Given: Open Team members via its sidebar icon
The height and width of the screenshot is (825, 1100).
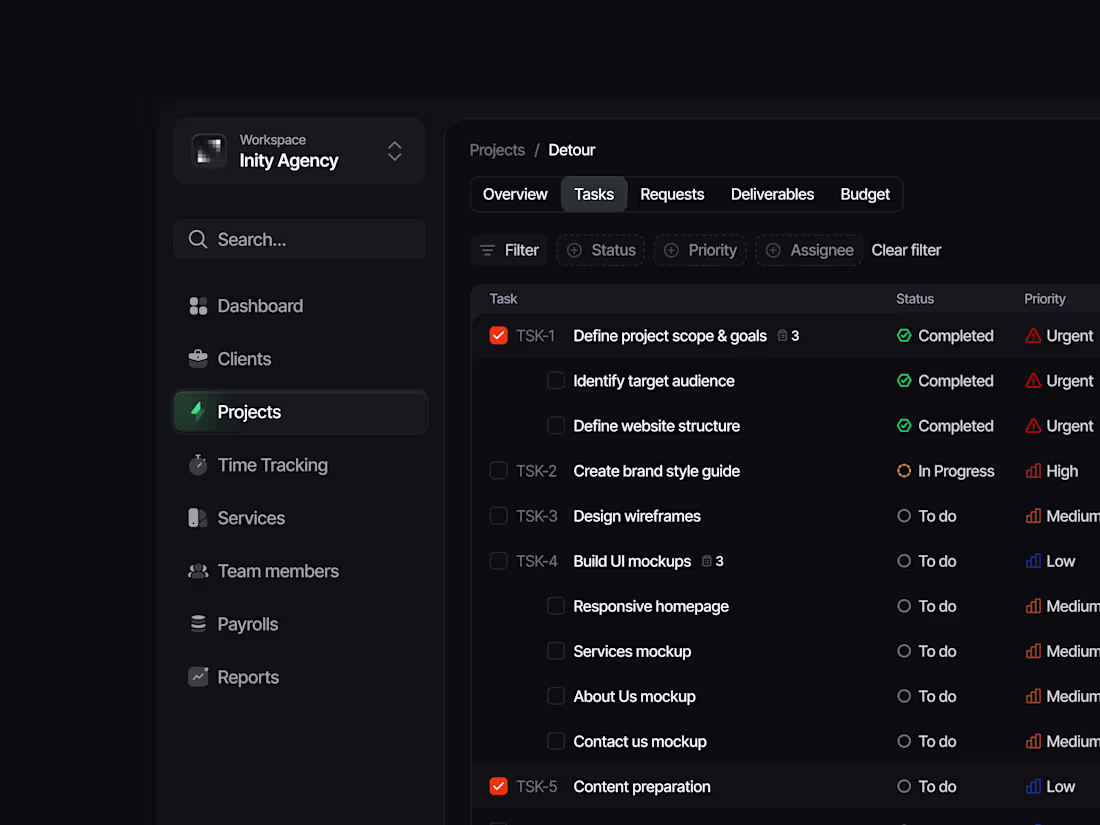Looking at the screenshot, I should [x=198, y=570].
